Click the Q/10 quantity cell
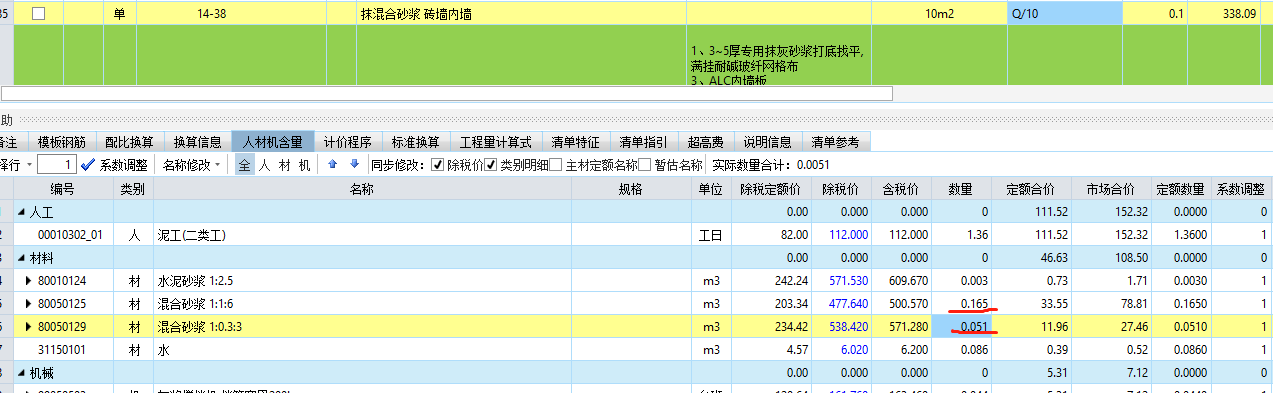Screen dimensions: 1273x393 (1064, 14)
